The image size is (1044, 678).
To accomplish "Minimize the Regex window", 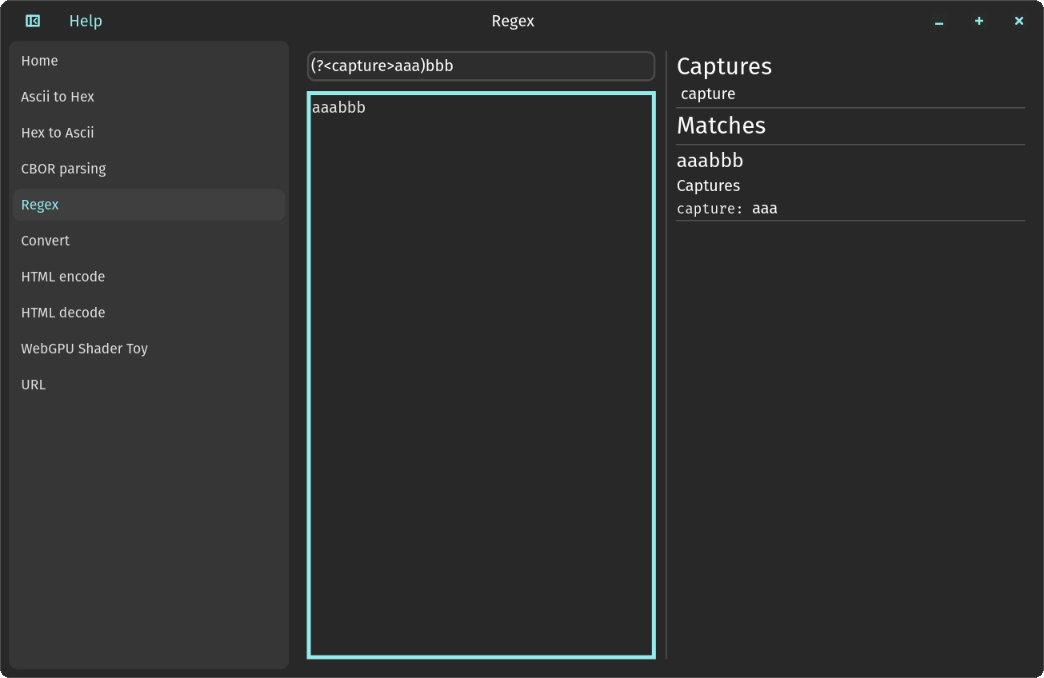I will [939, 21].
